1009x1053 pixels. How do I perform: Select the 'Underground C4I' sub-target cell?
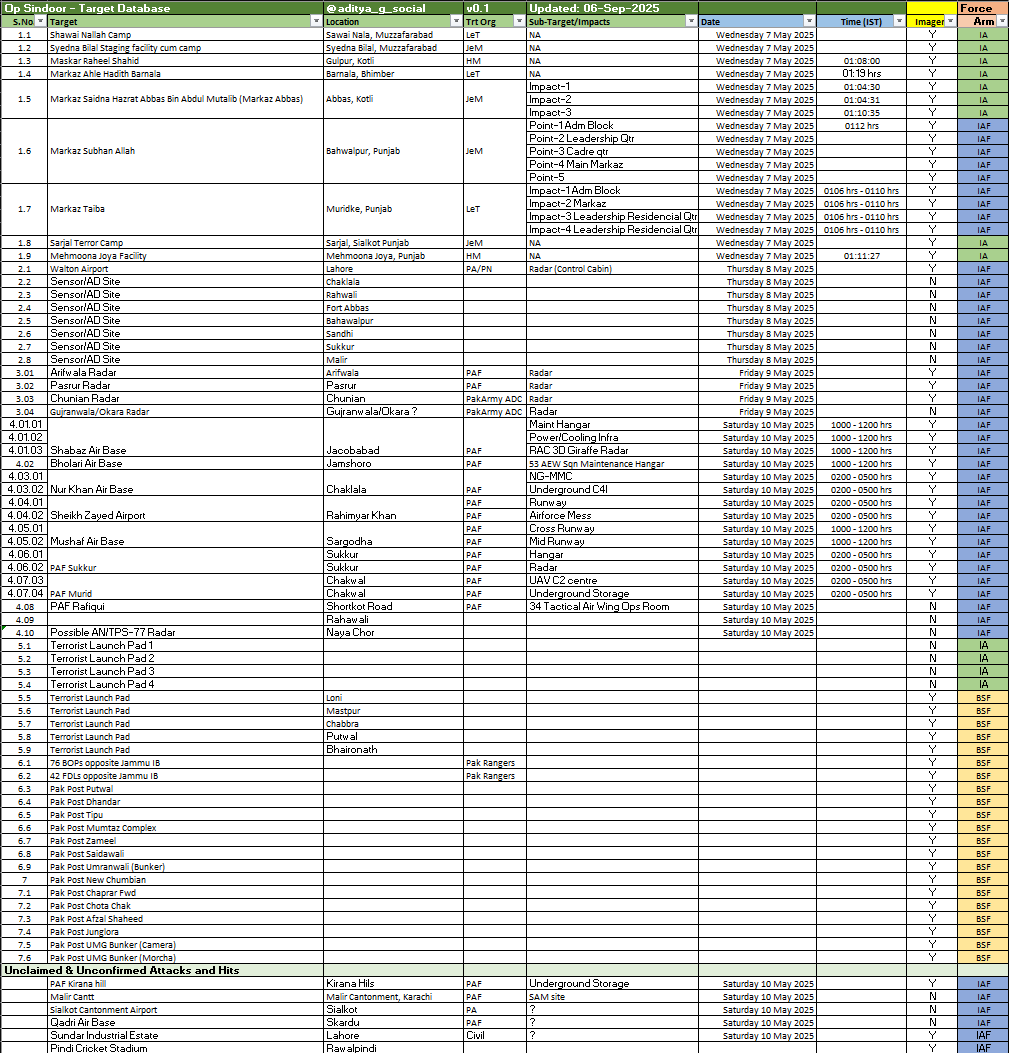pos(613,490)
